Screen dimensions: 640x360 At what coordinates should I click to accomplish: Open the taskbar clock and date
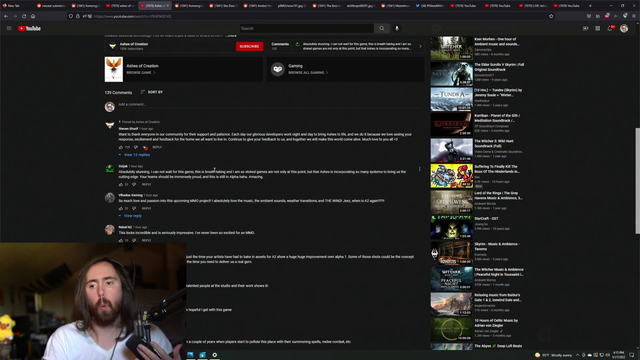(x=619, y=355)
